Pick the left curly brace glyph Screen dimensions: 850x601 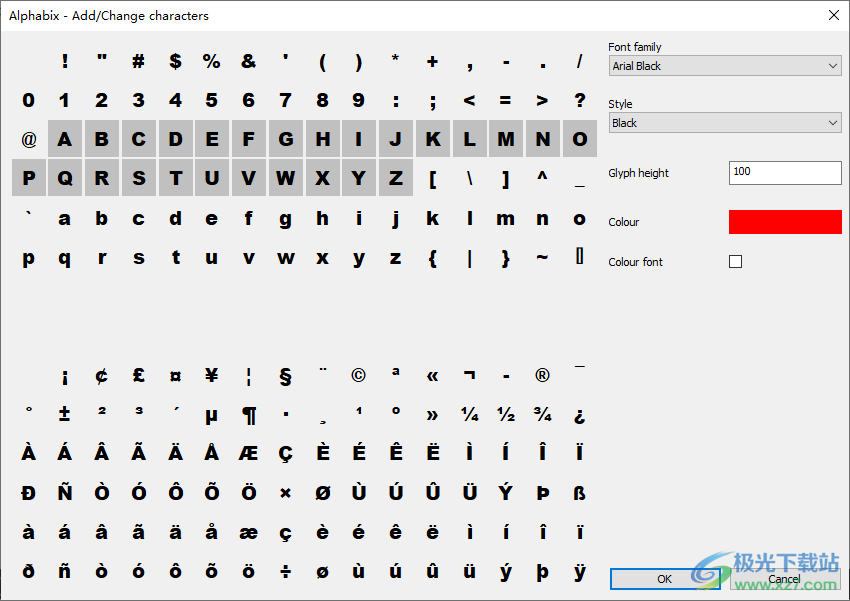[432, 258]
